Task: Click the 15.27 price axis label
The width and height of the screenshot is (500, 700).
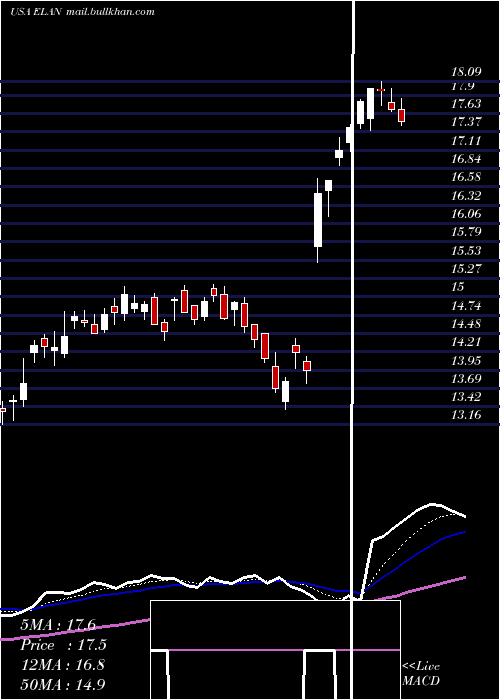Action: click(466, 269)
